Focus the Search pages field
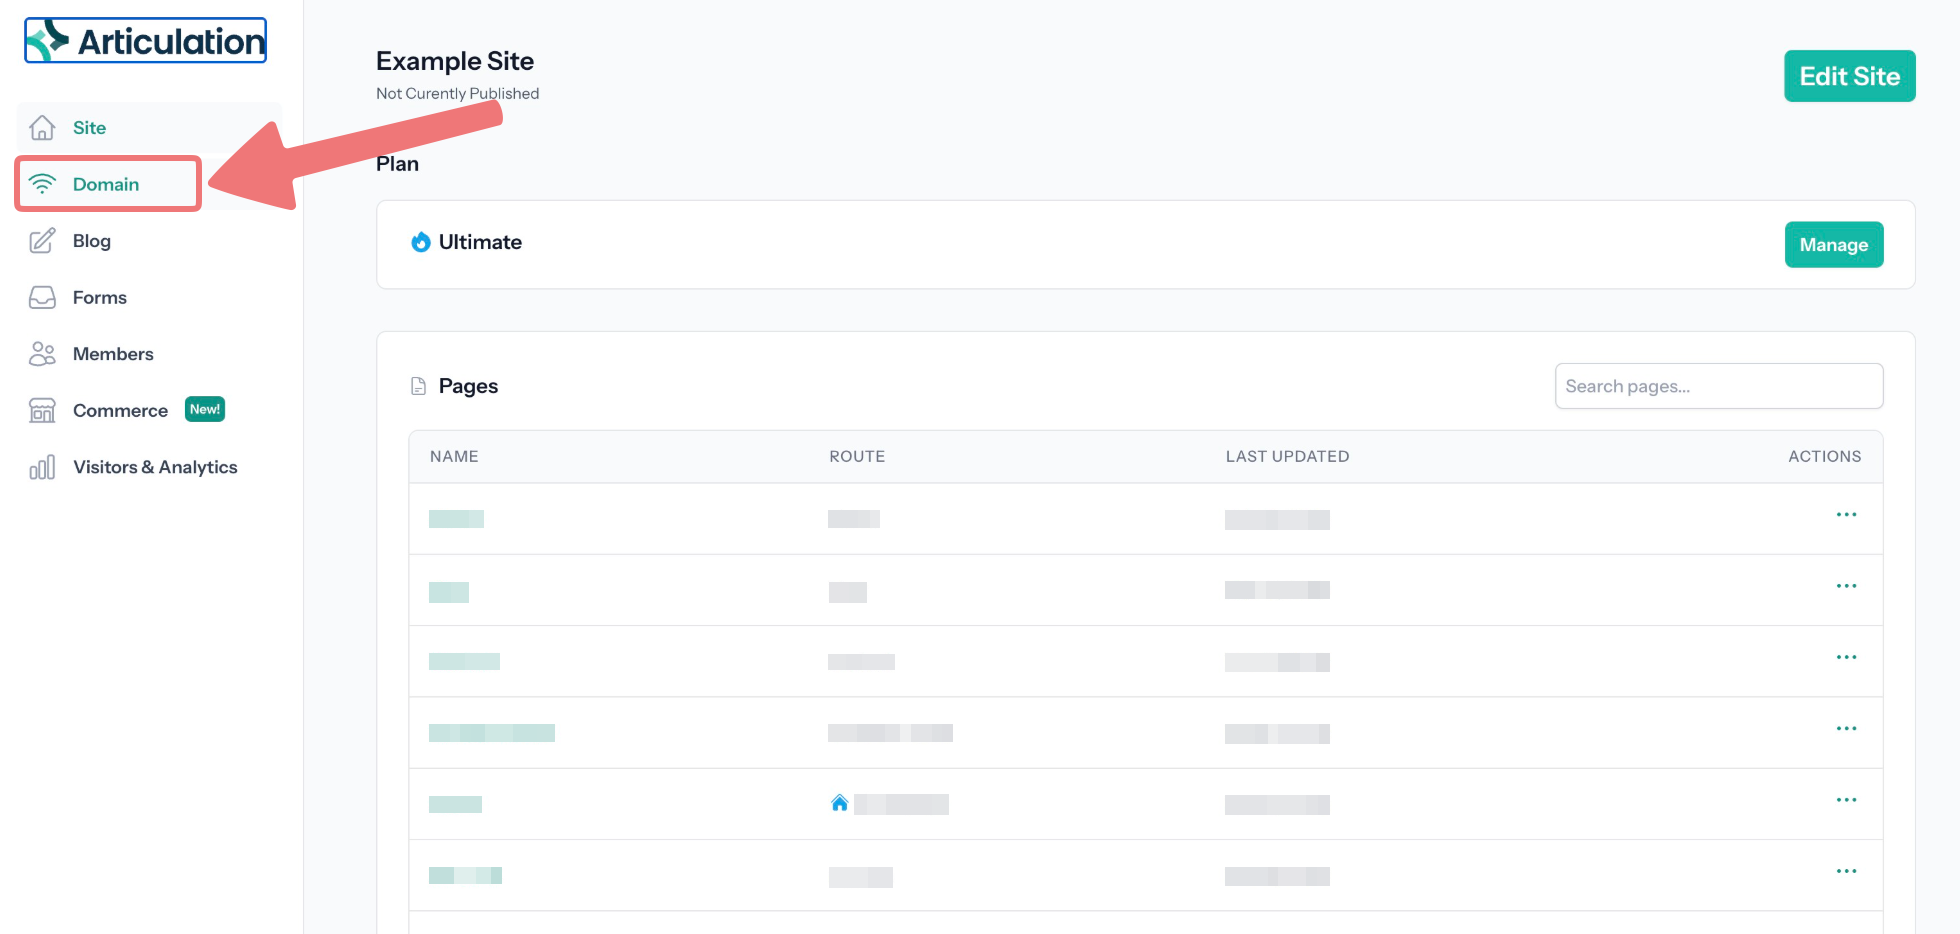This screenshot has width=1960, height=934. [1719, 386]
